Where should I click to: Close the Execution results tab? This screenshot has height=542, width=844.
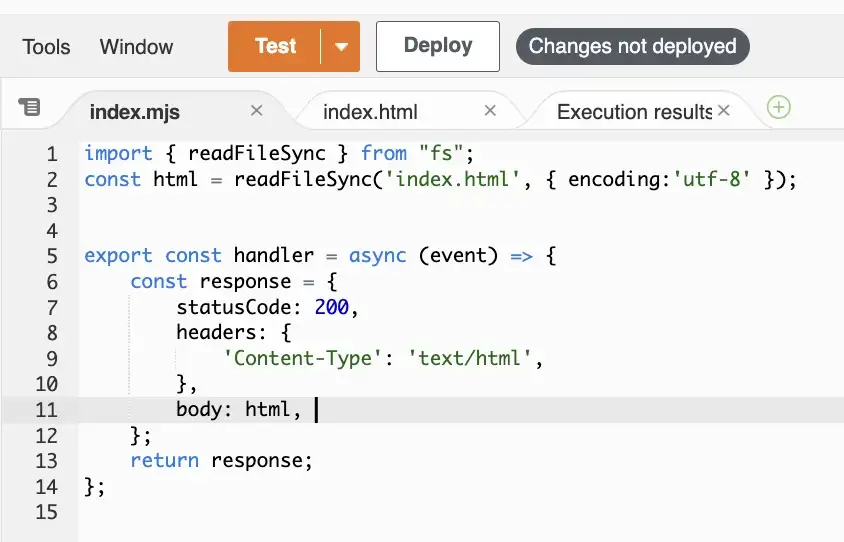(x=724, y=110)
